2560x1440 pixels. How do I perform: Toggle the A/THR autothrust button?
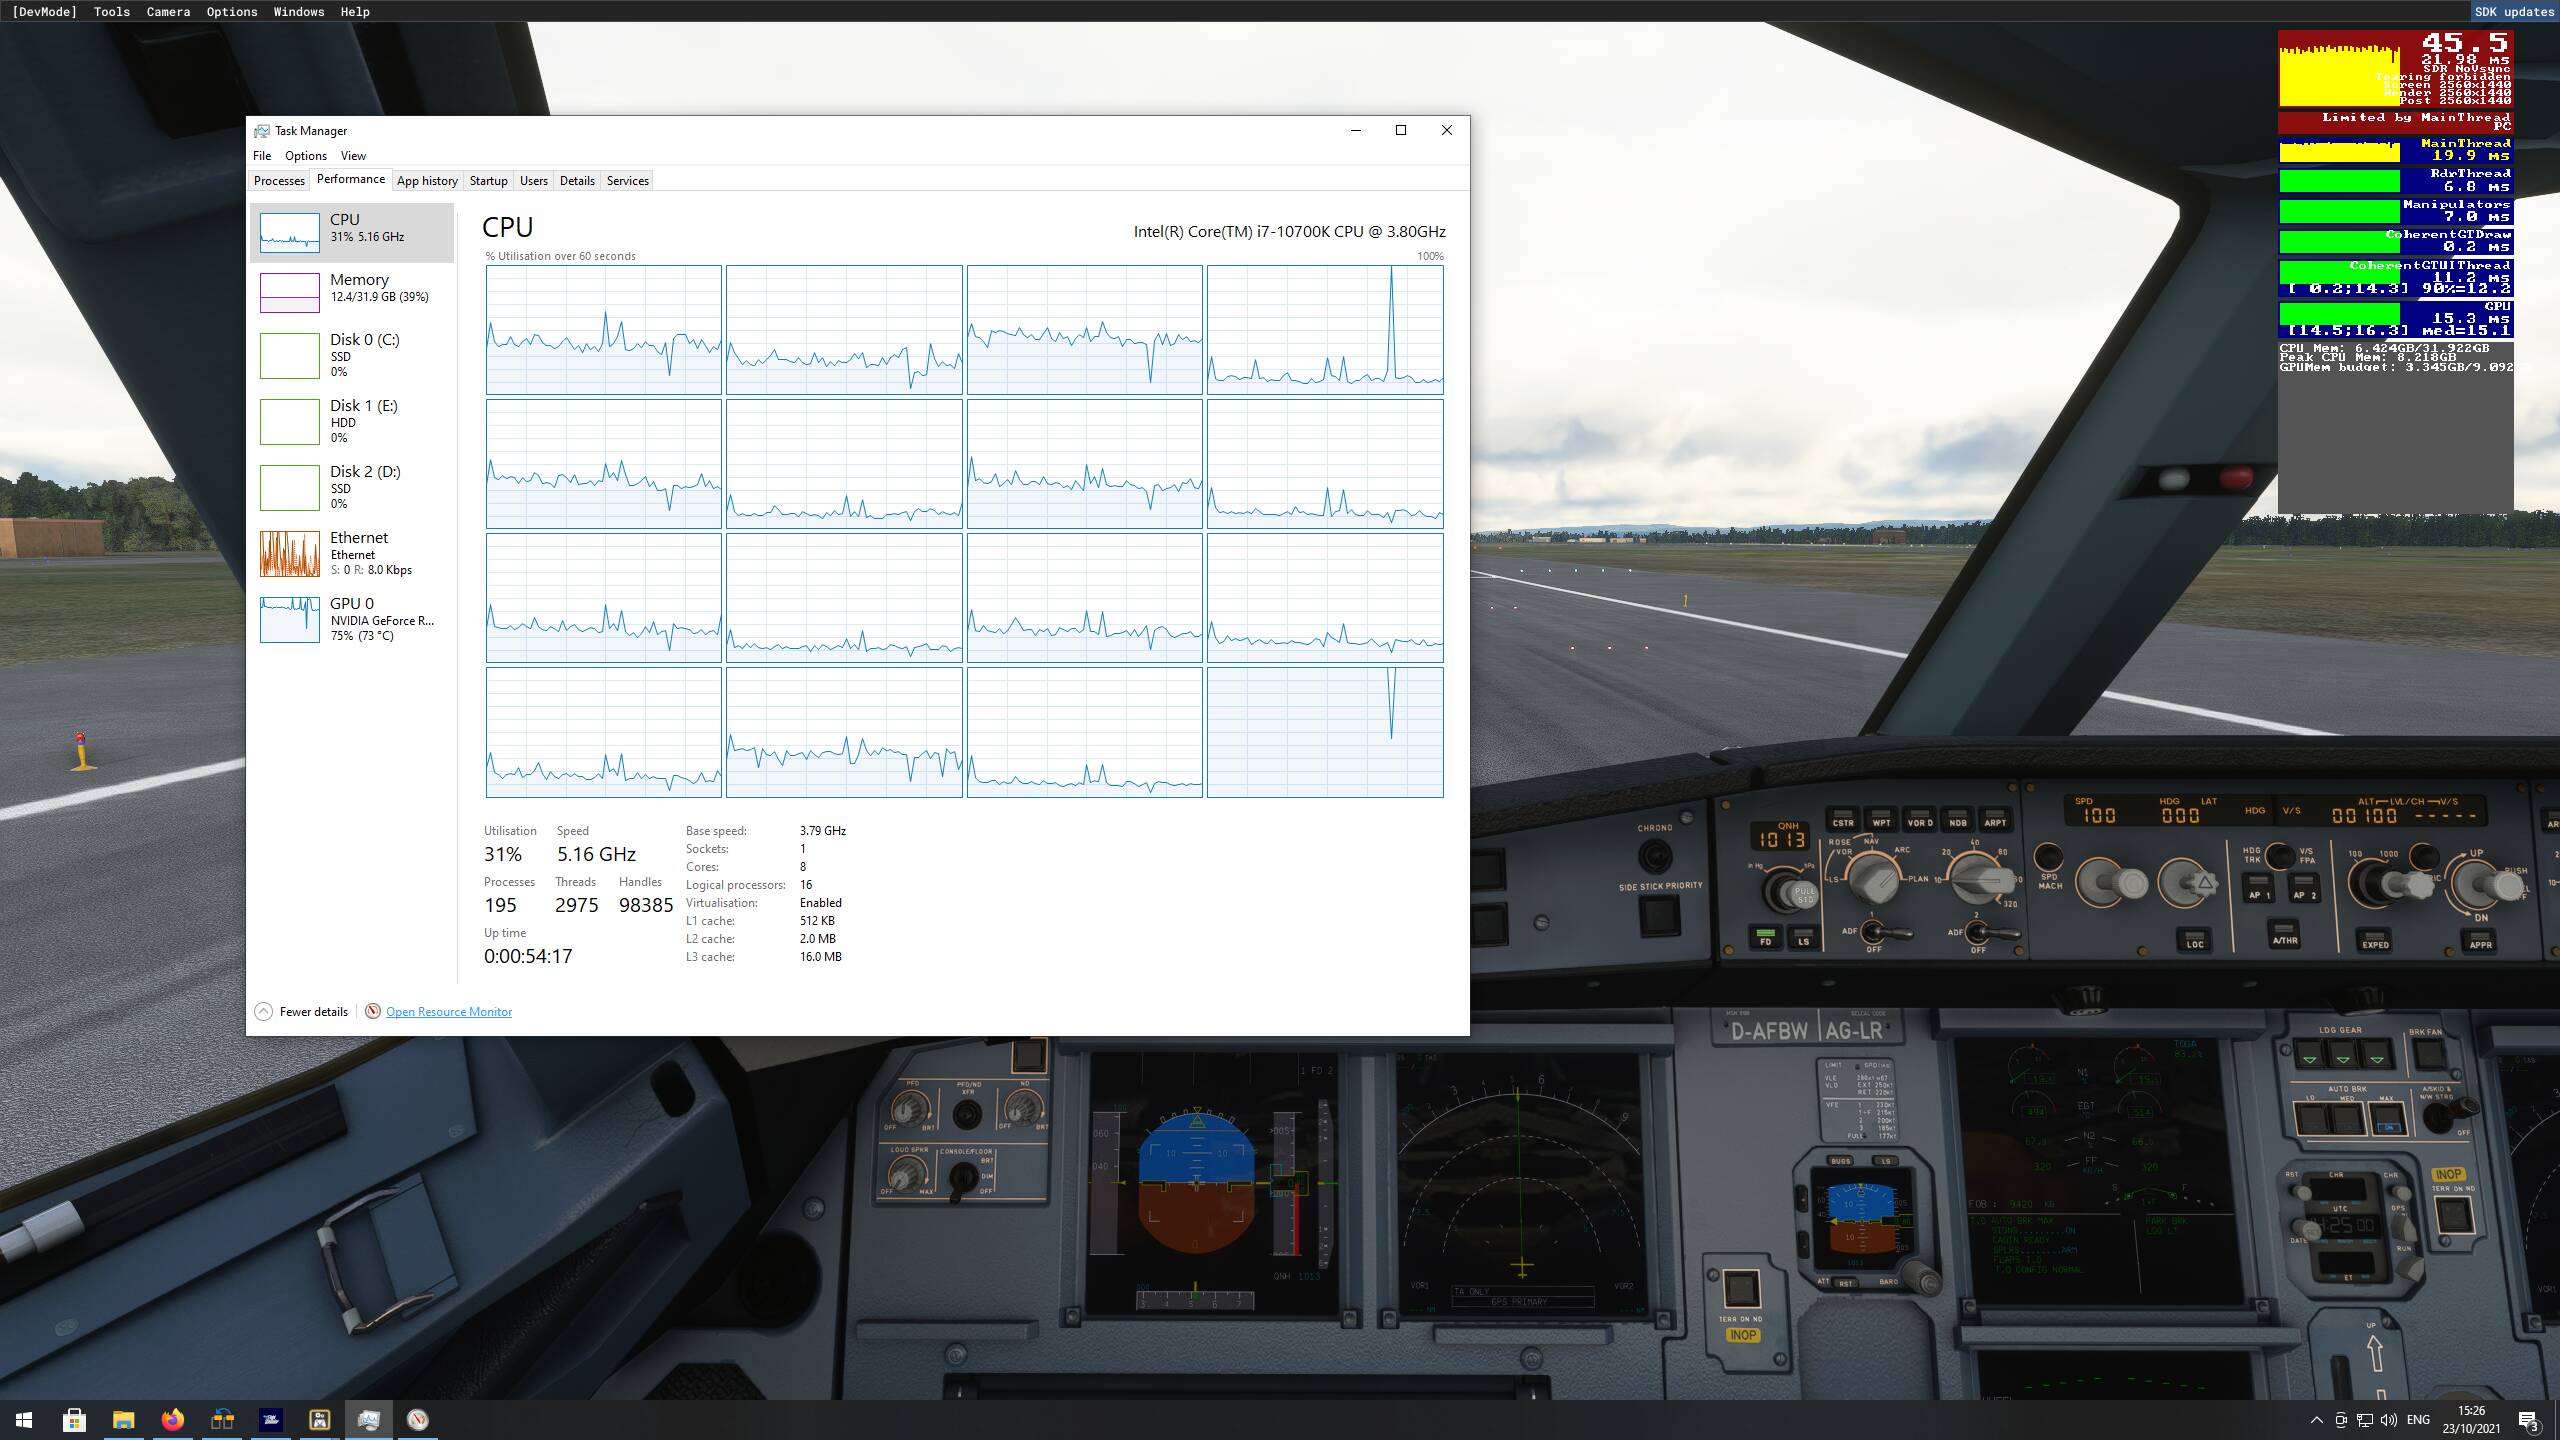(x=2284, y=934)
